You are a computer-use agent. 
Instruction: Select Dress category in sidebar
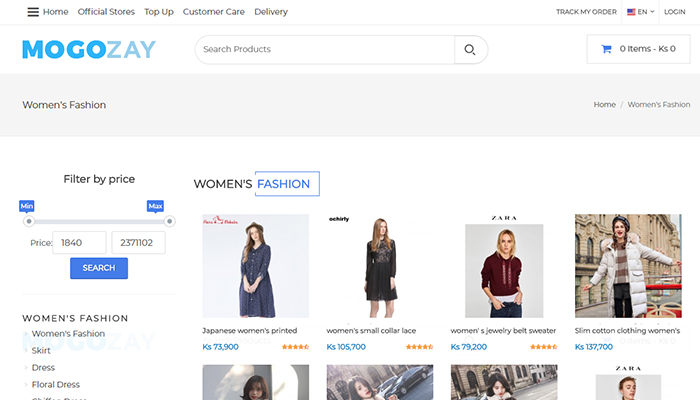(43, 367)
